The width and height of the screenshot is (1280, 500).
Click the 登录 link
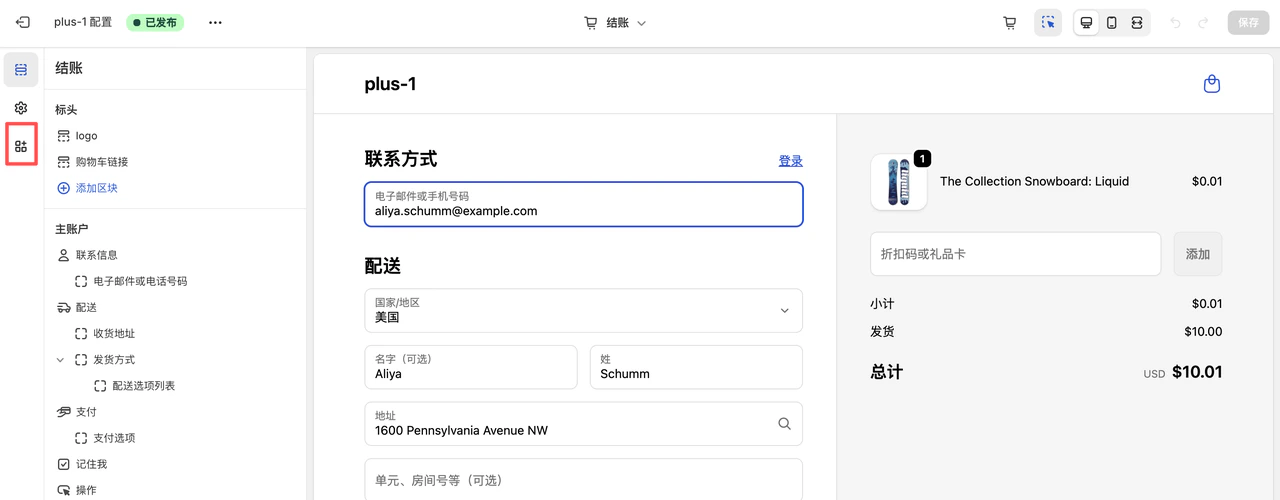pos(791,160)
